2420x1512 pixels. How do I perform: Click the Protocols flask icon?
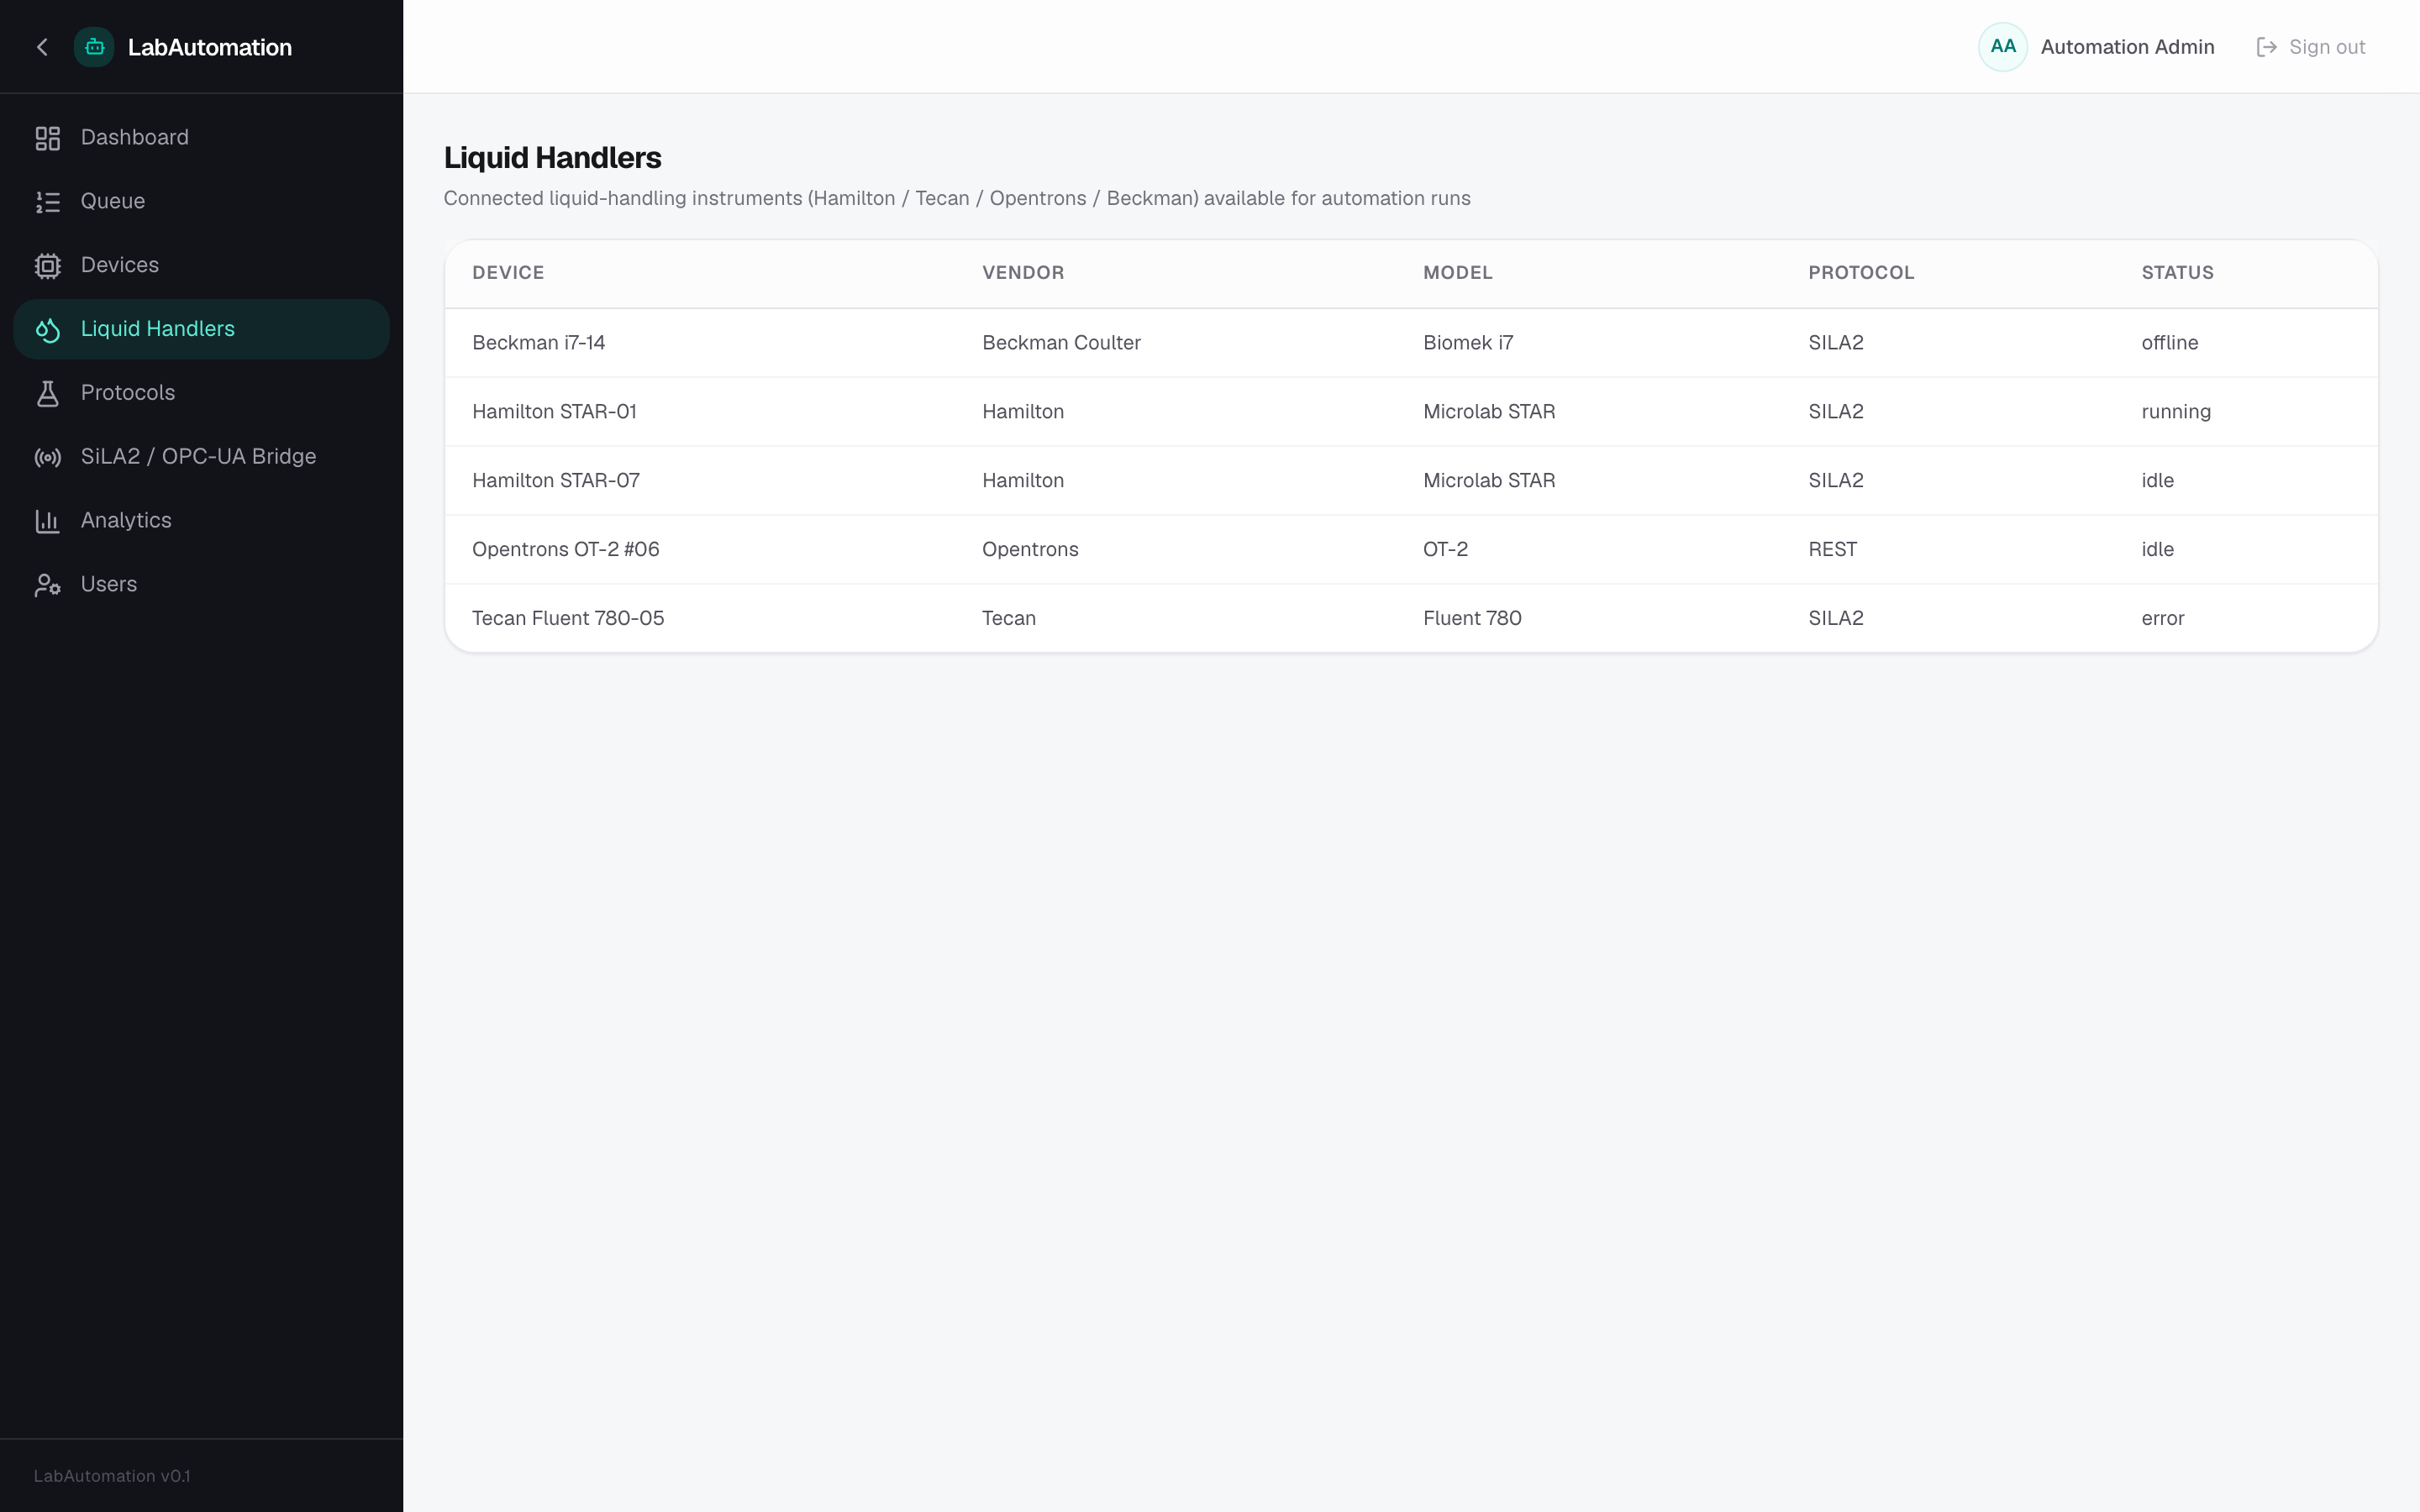coord(48,394)
